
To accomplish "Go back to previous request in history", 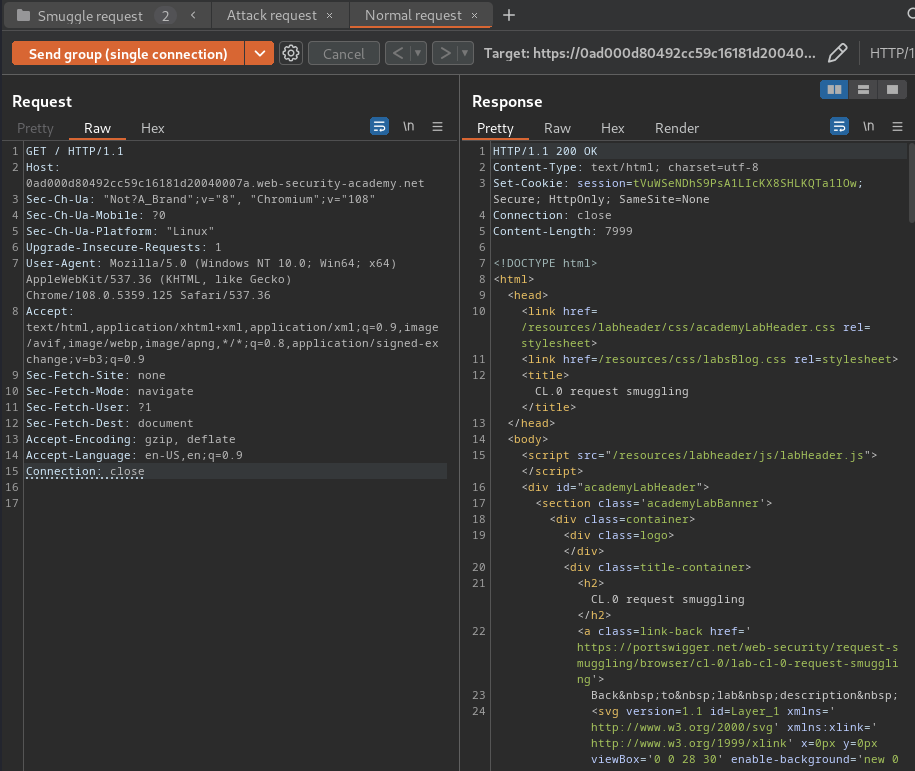I will pyautogui.click(x=398, y=54).
